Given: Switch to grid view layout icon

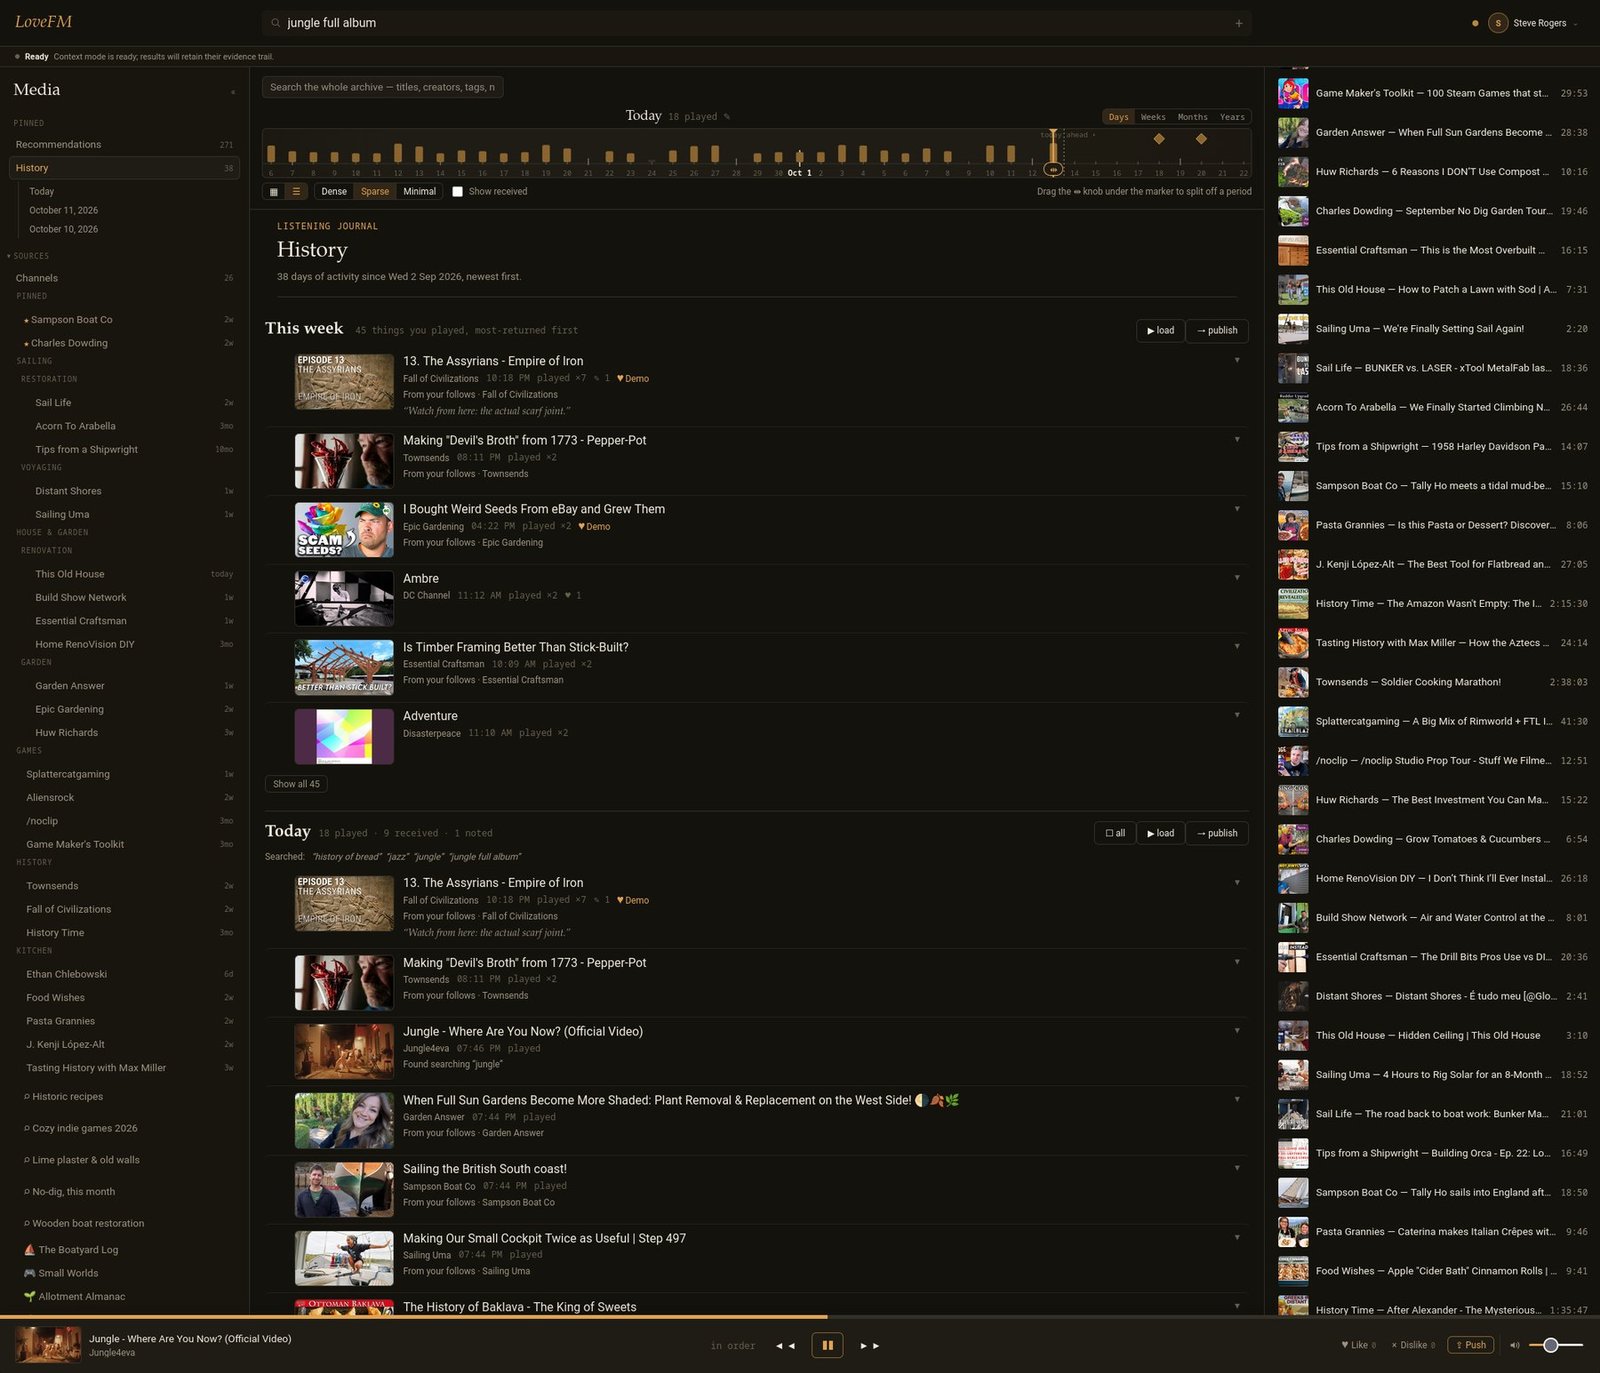Looking at the screenshot, I should pyautogui.click(x=274, y=191).
